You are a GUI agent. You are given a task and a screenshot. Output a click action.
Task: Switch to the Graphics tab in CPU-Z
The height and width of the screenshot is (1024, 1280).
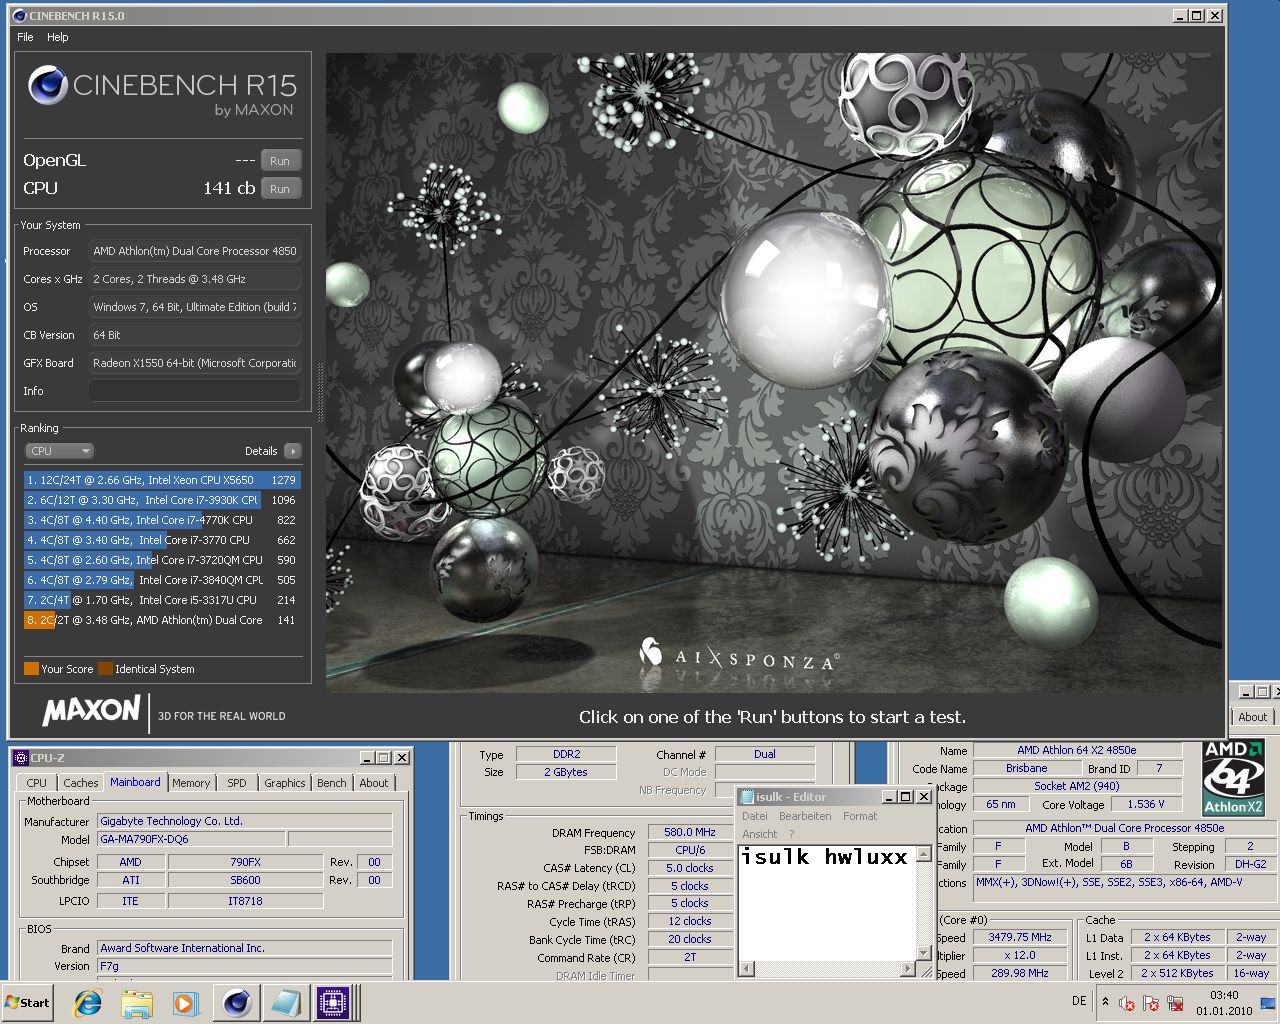[x=285, y=783]
